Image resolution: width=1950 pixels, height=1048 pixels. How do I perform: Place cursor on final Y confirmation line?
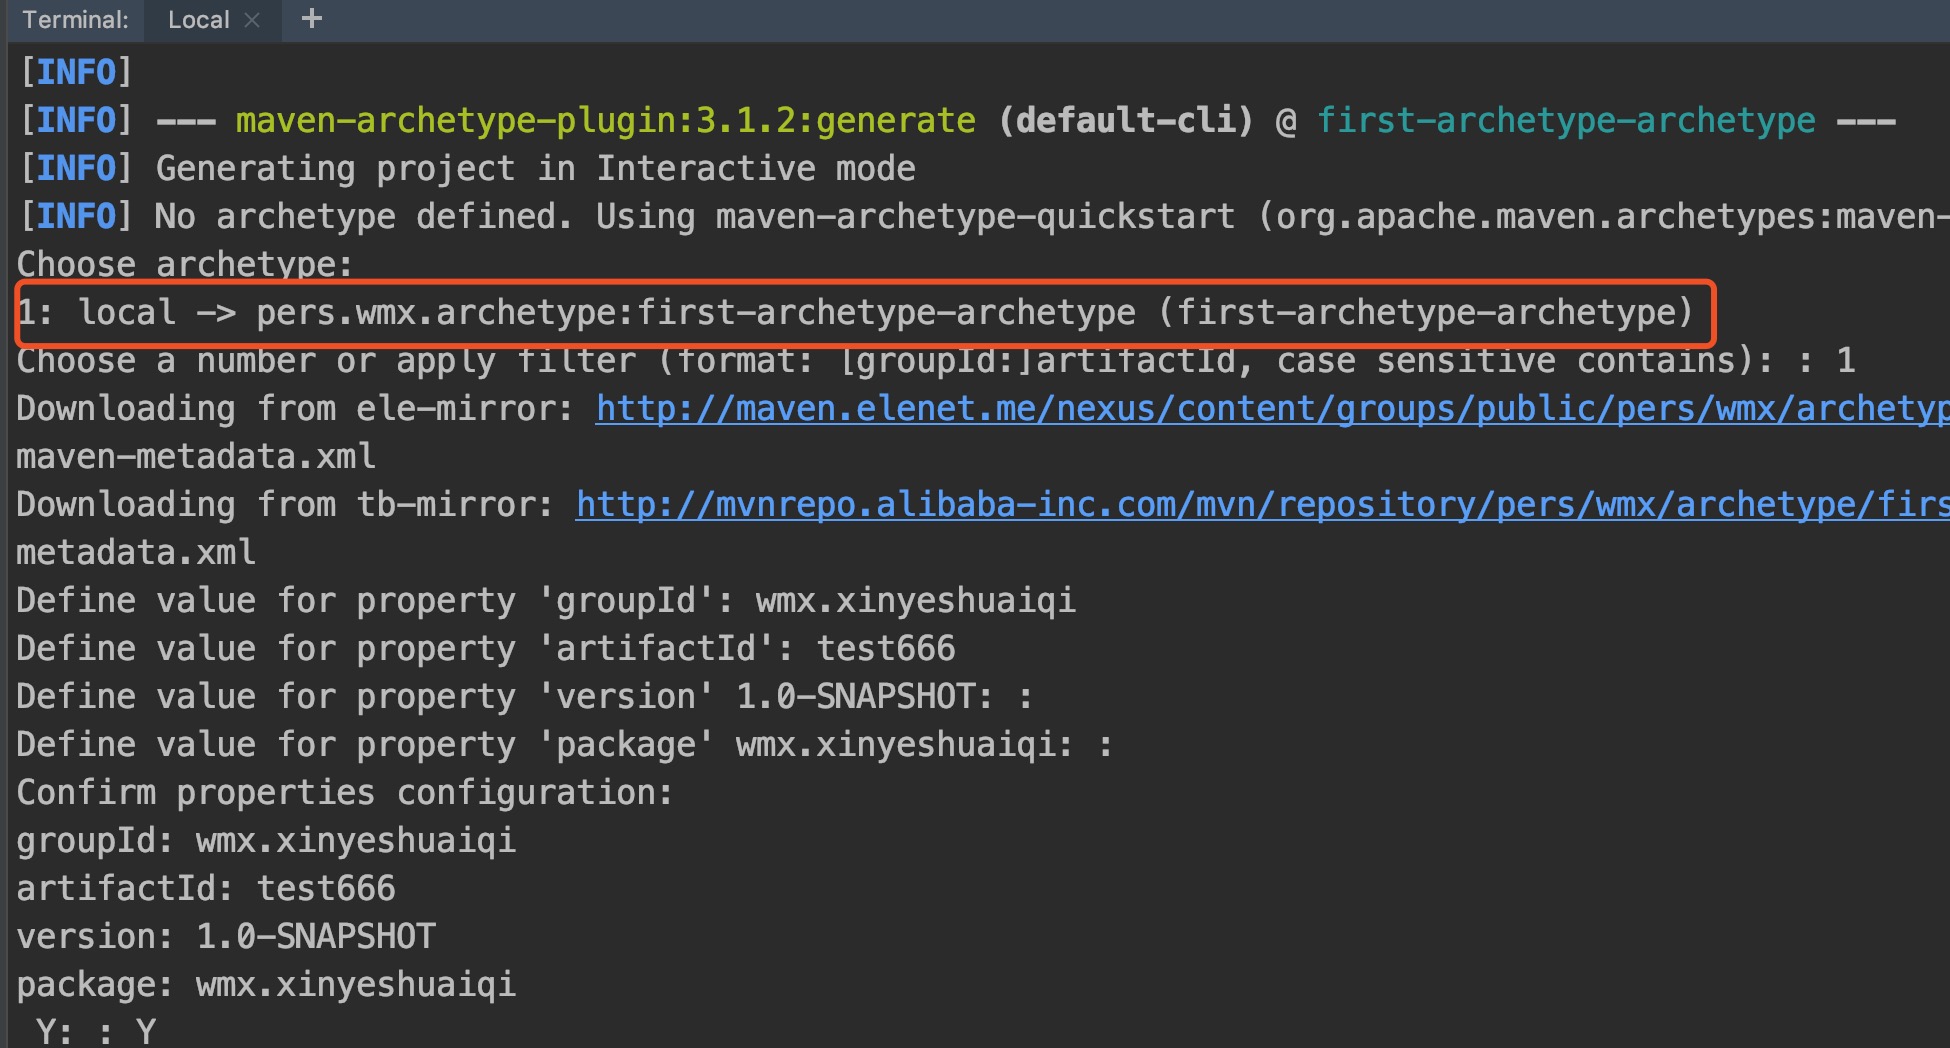point(96,1030)
